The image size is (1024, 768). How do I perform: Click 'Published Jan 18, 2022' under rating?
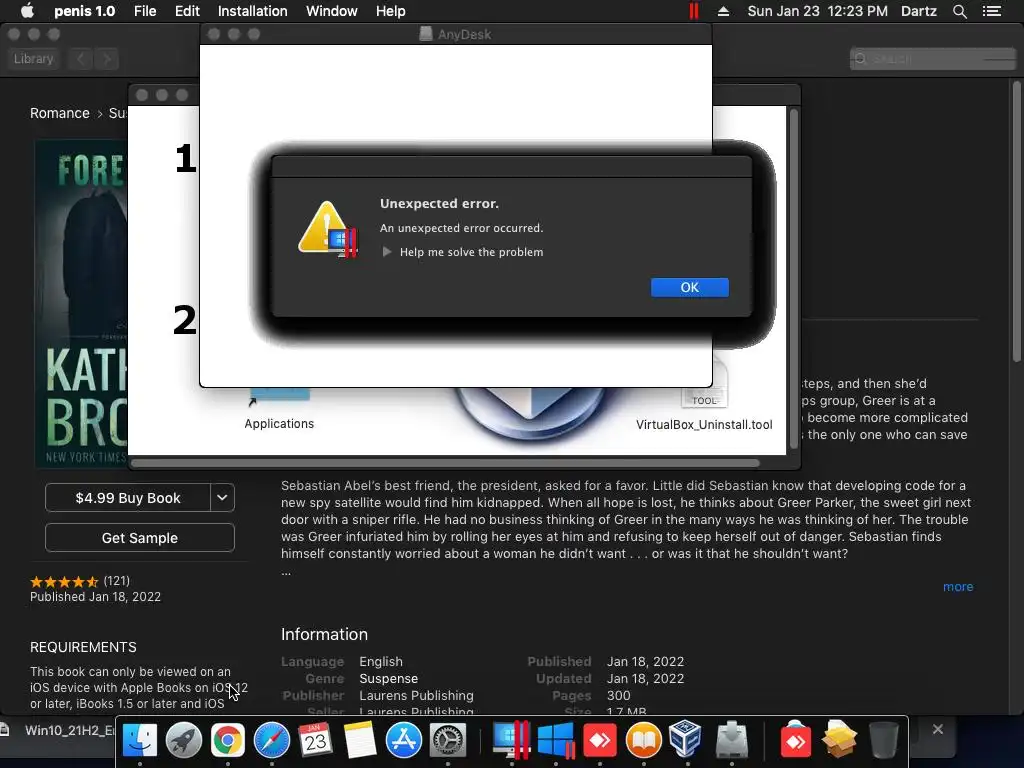[95, 597]
